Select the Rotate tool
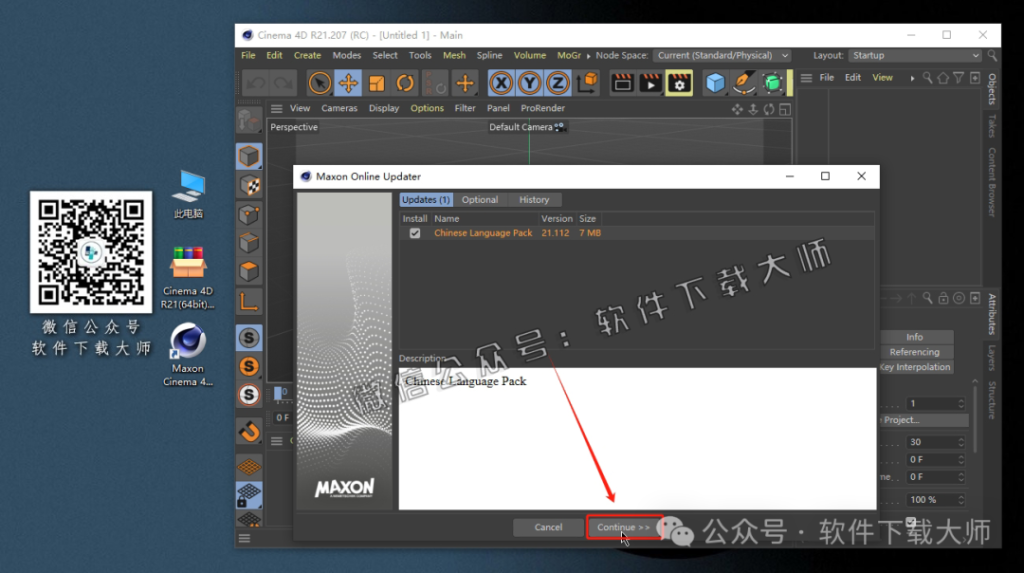Image resolution: width=1024 pixels, height=573 pixels. [x=405, y=84]
